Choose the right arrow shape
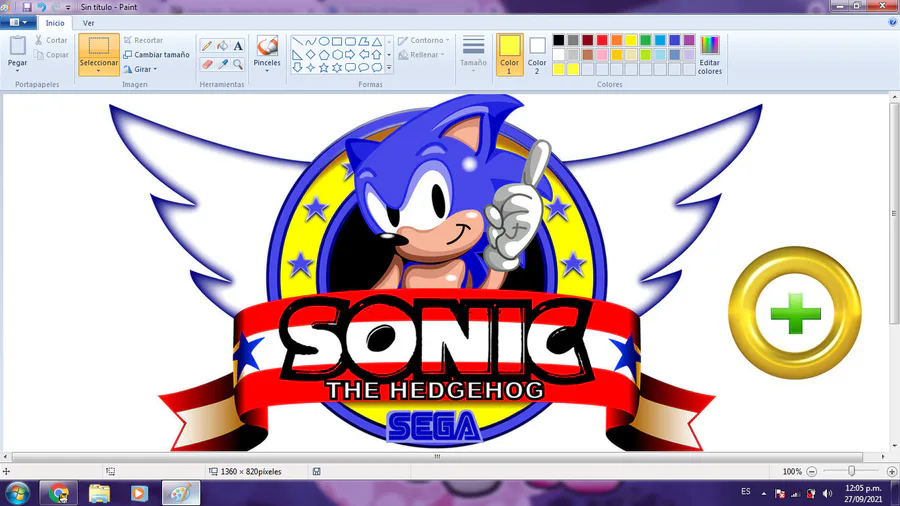 tap(350, 55)
